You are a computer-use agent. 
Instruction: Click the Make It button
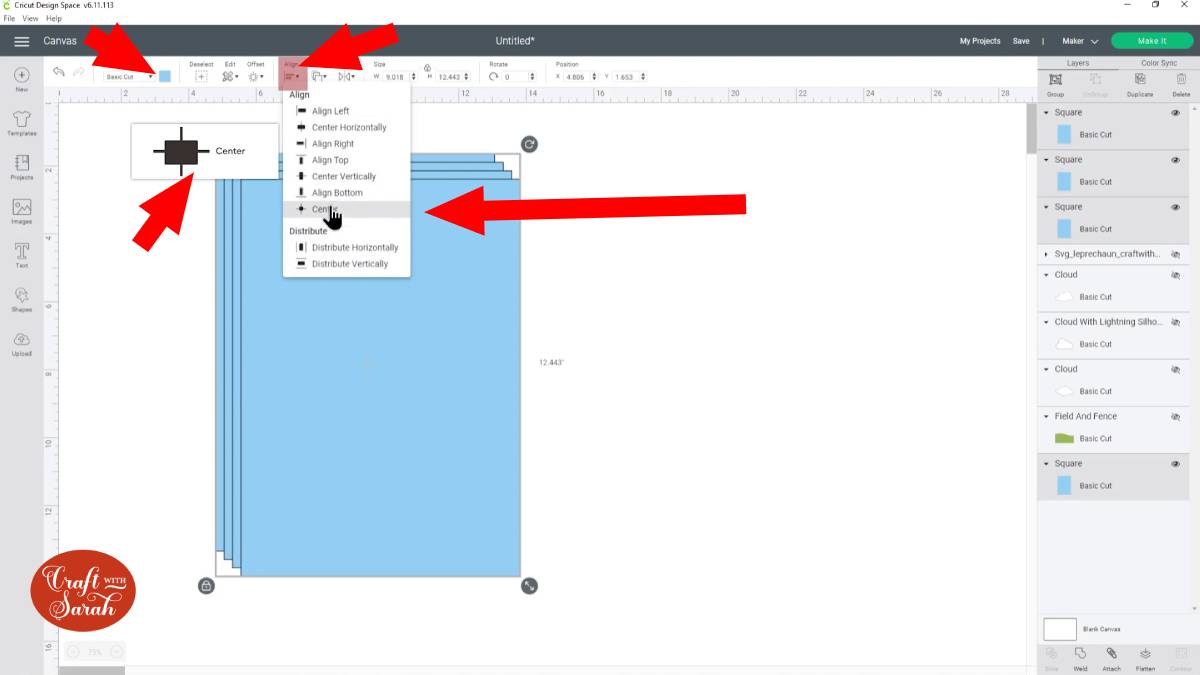click(x=1152, y=41)
